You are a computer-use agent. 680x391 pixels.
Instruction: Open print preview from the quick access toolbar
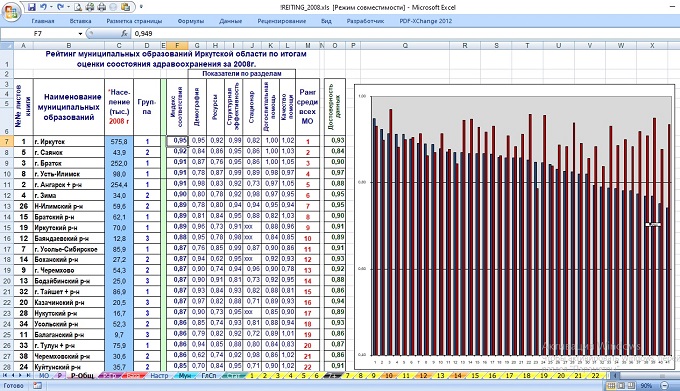tap(78, 7)
